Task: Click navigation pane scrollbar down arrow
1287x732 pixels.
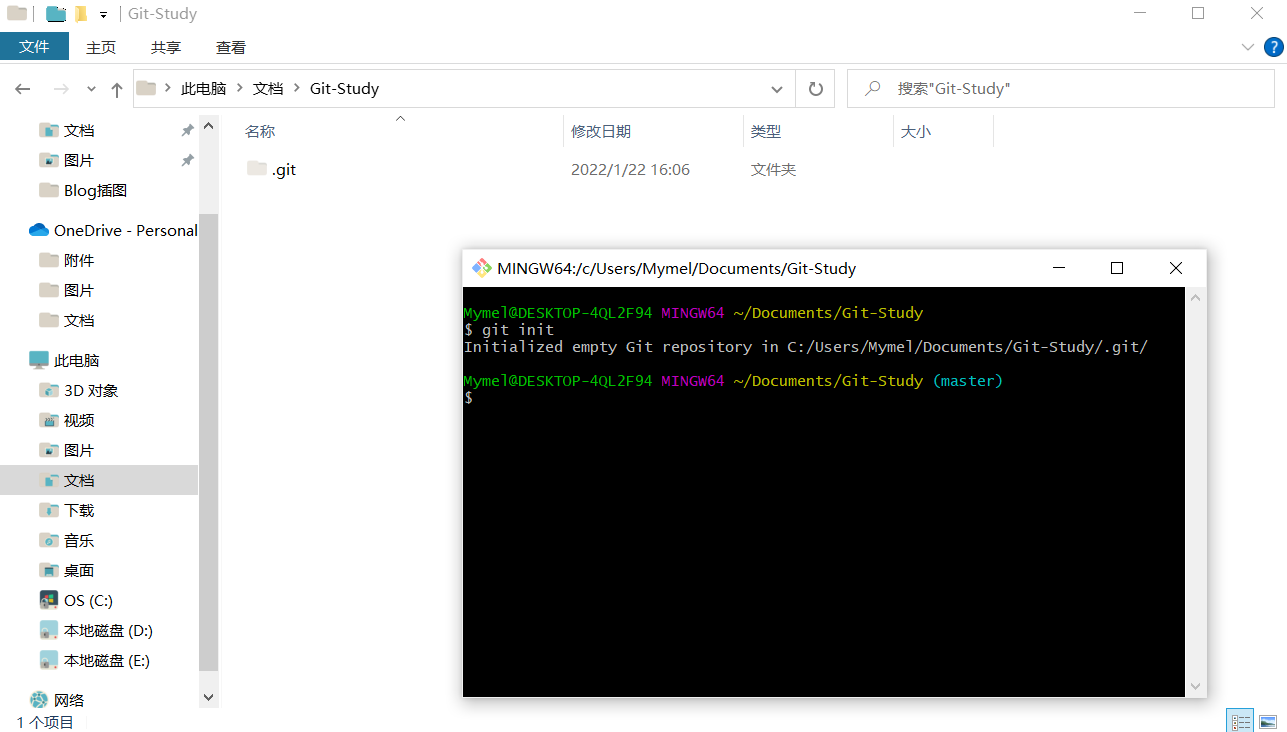Action: point(208,698)
